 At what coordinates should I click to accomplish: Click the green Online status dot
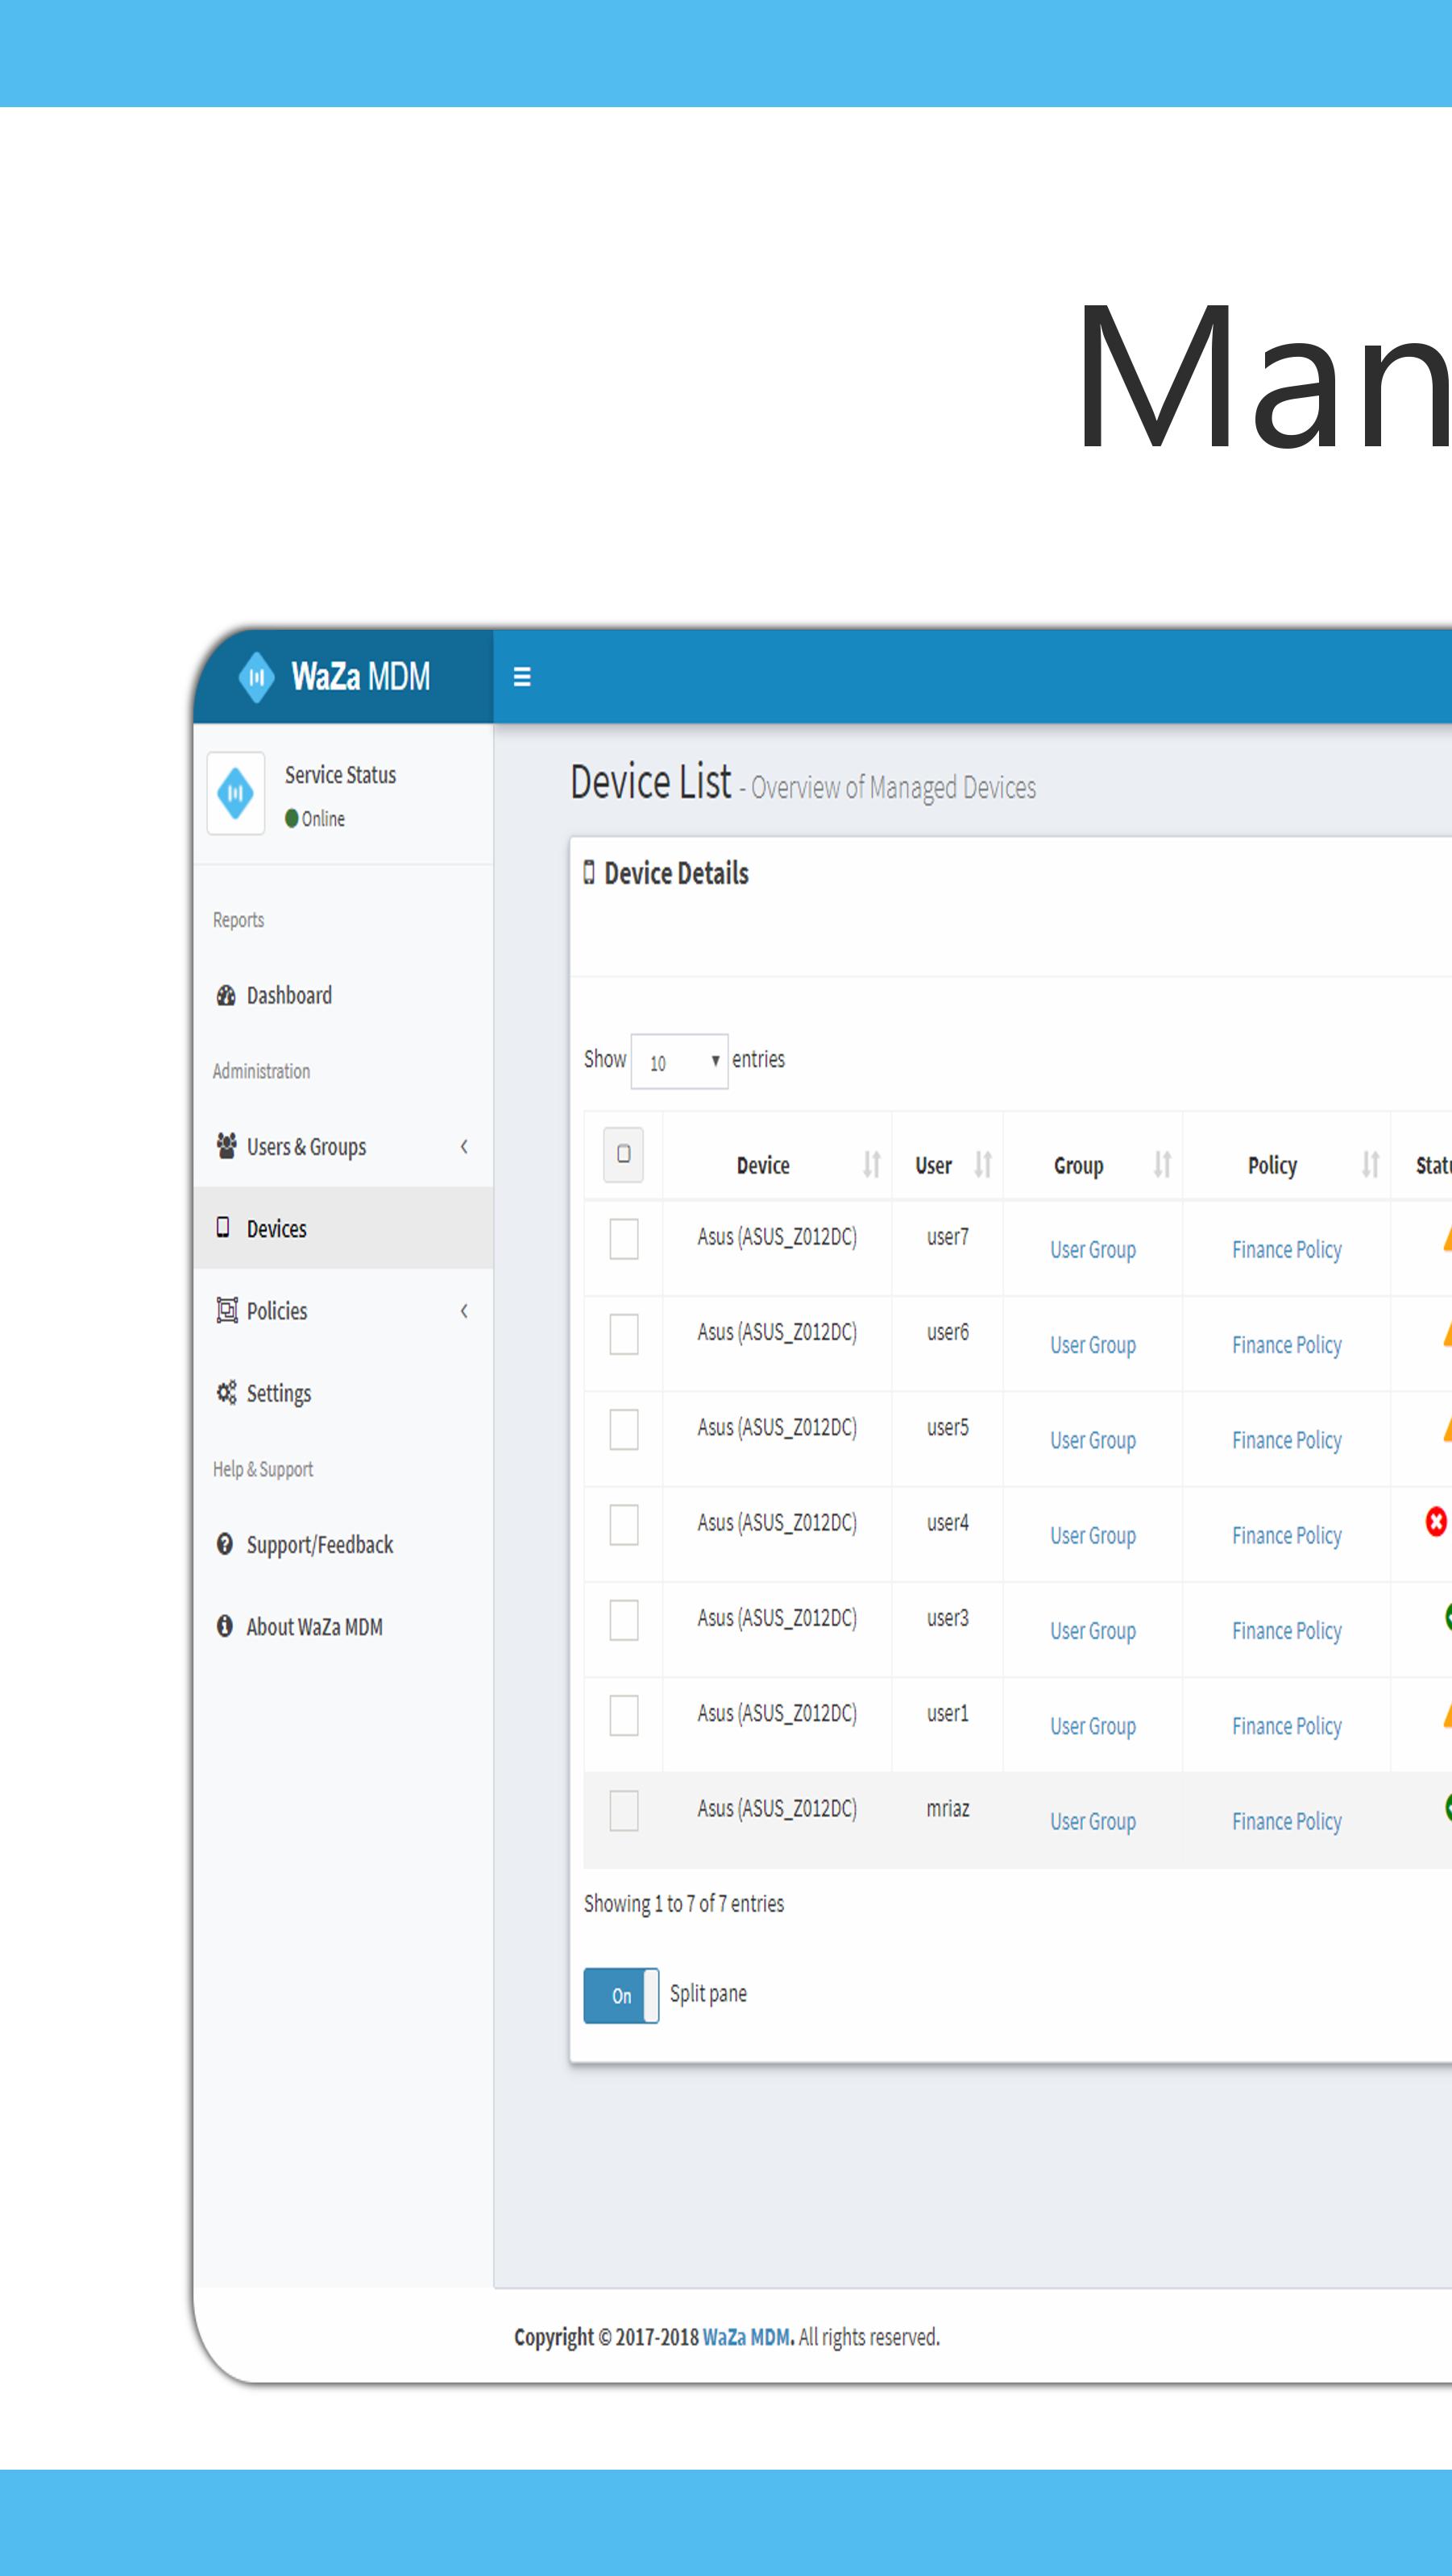292,818
